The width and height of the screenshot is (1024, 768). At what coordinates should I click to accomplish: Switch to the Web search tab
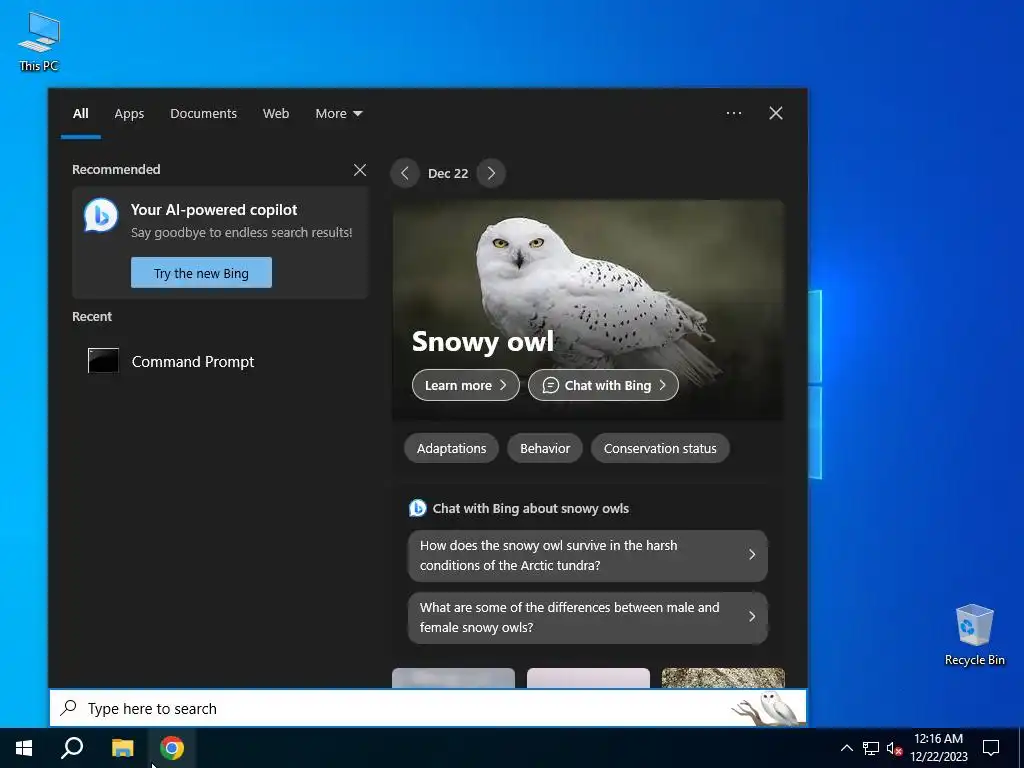pyautogui.click(x=276, y=114)
